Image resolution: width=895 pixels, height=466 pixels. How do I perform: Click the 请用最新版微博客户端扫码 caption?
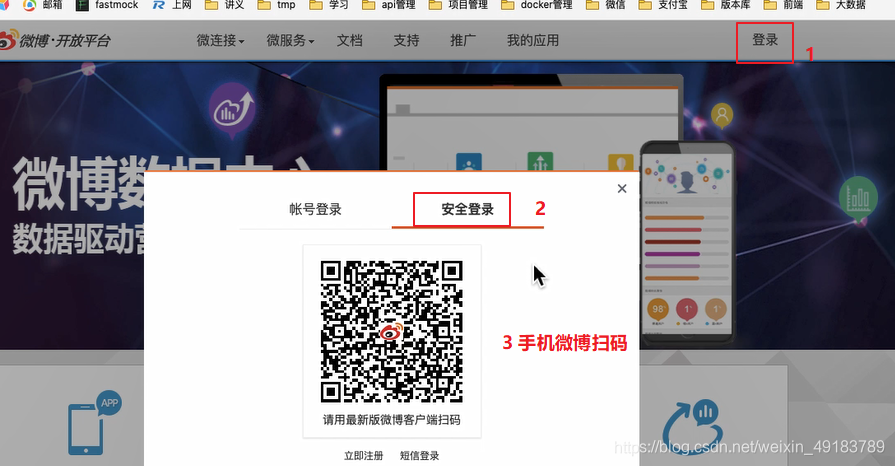click(392, 420)
